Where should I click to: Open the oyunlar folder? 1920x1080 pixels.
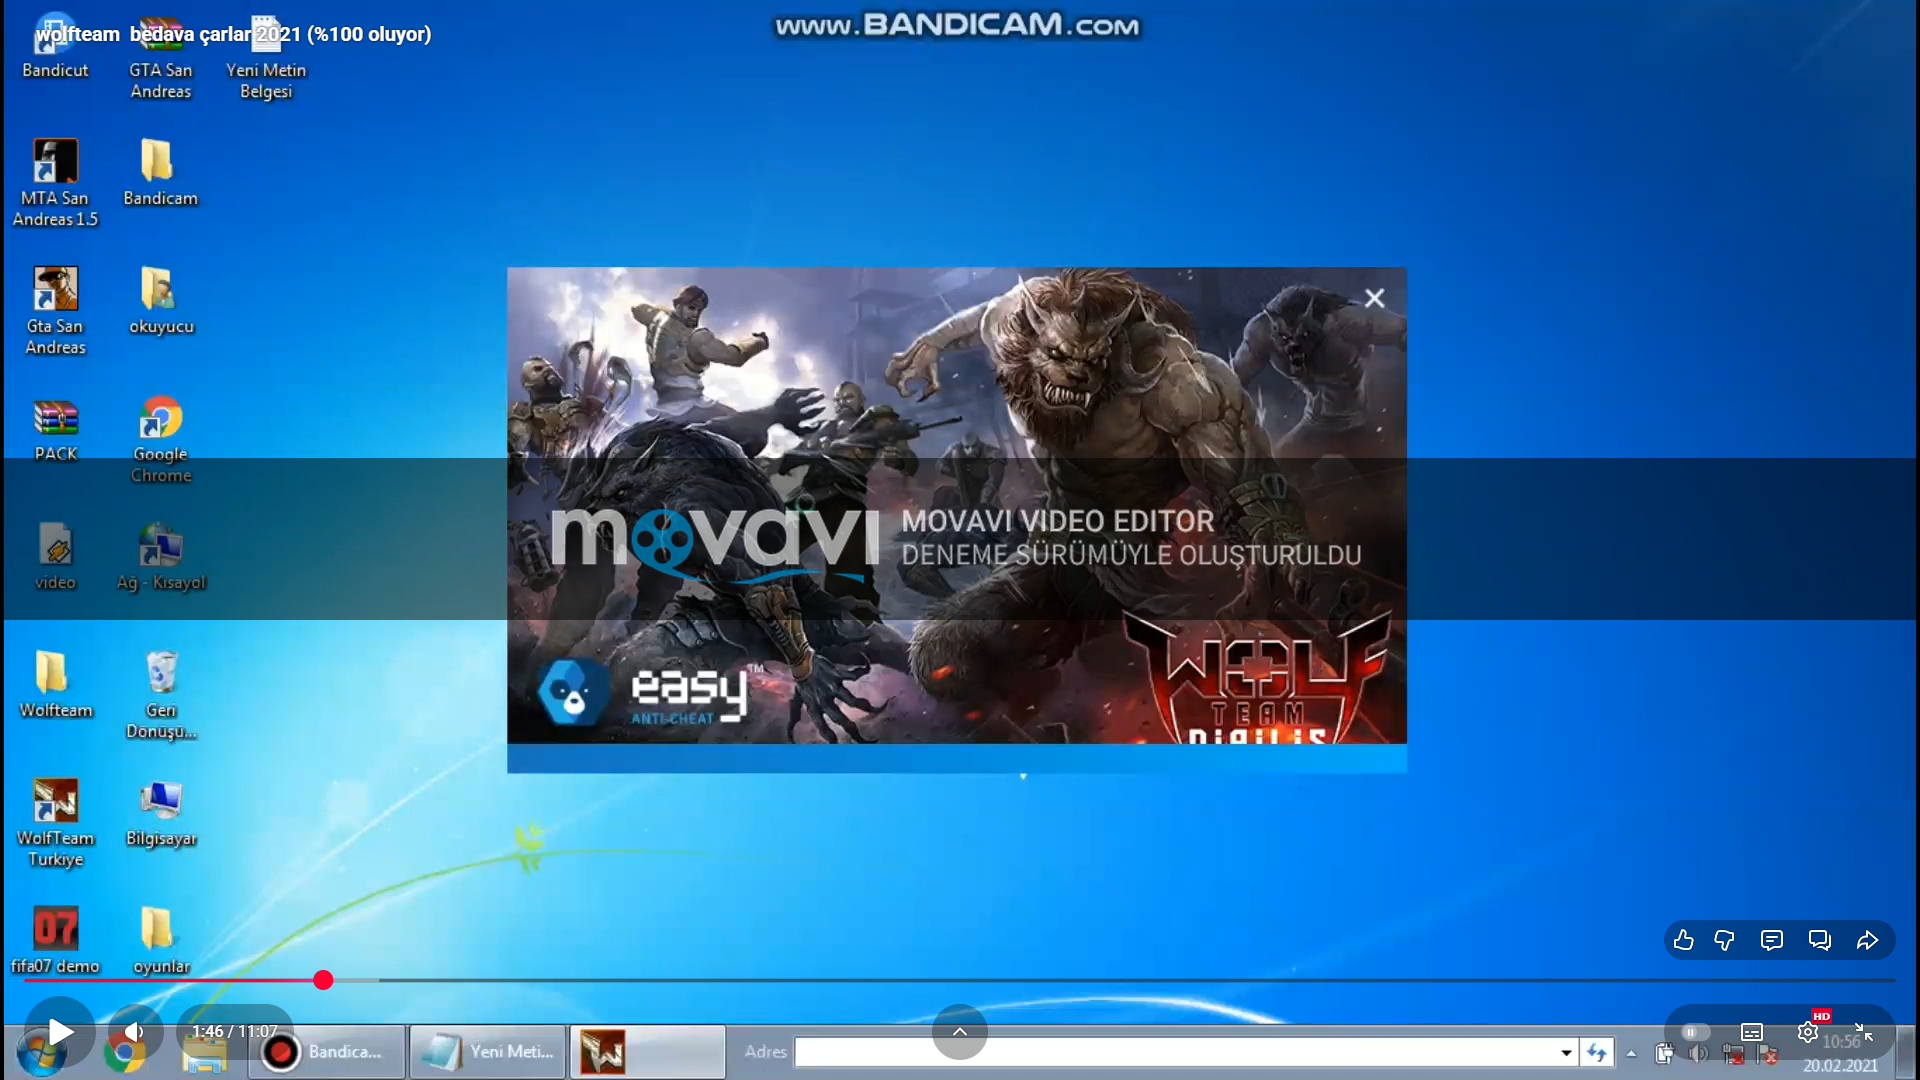click(161, 941)
